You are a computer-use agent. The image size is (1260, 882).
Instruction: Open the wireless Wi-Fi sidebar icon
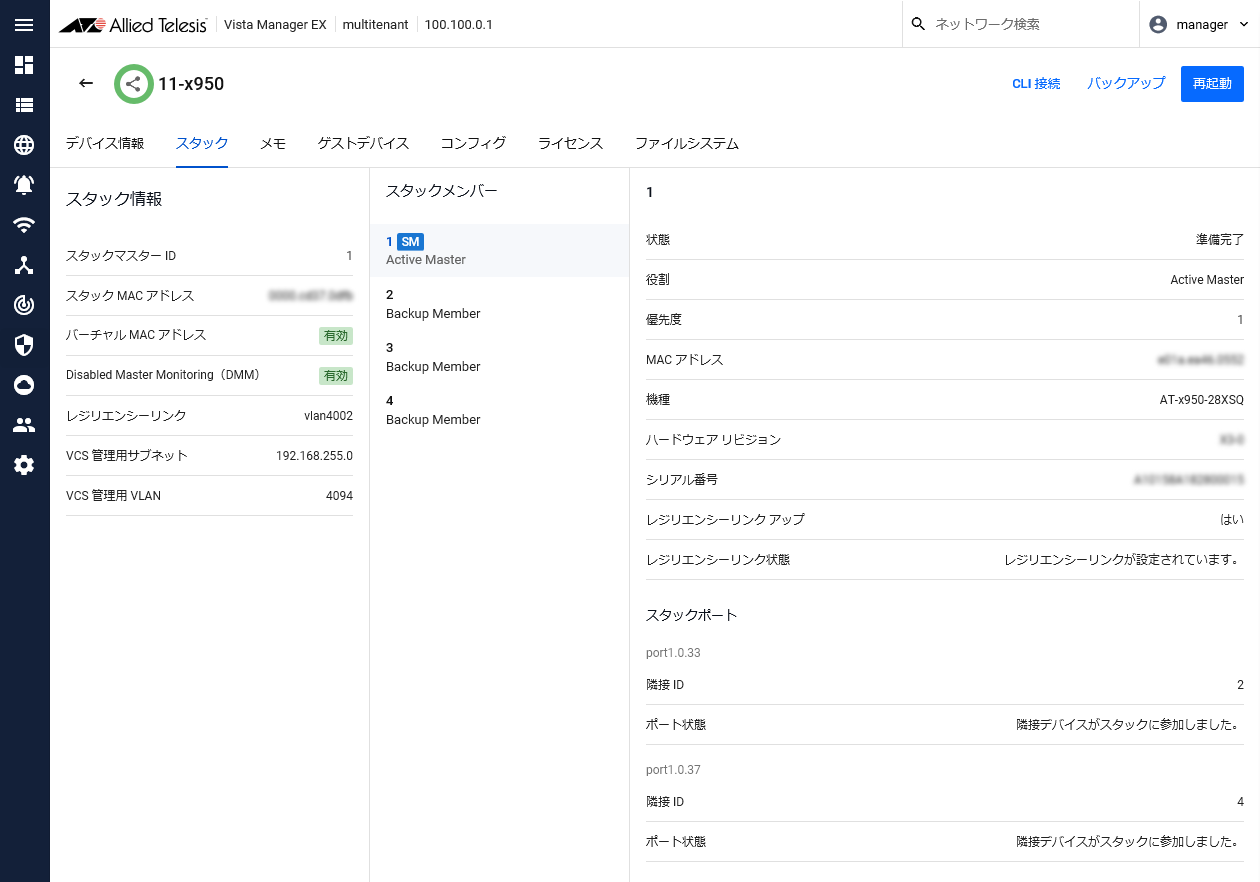24,225
